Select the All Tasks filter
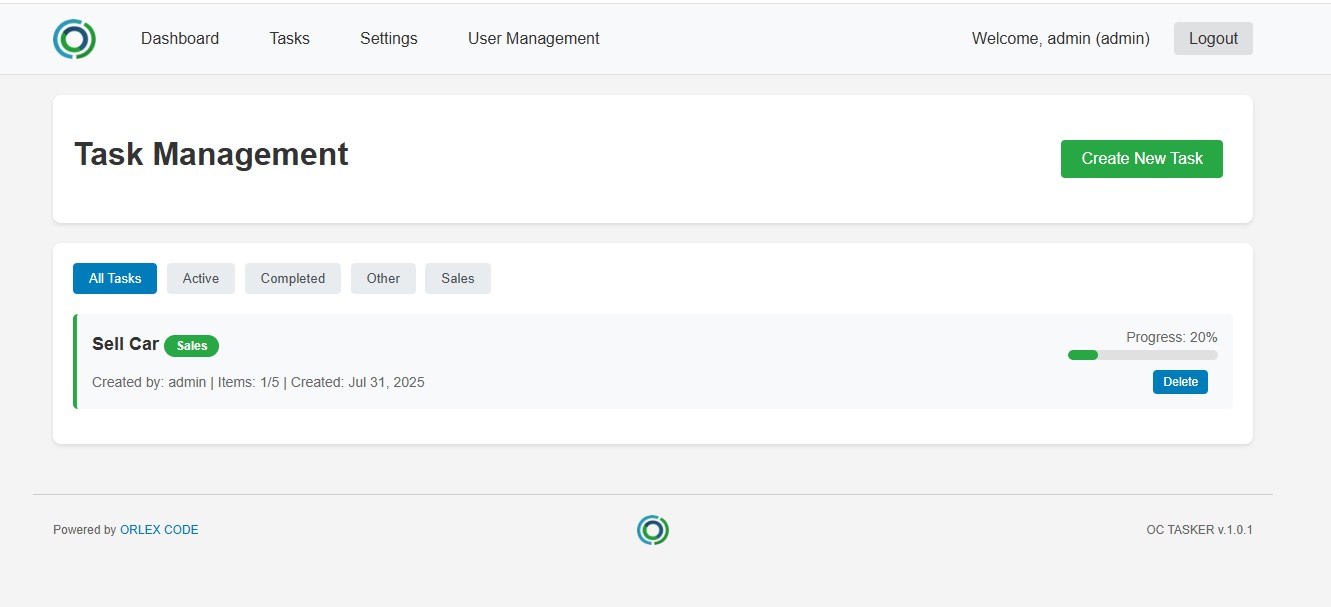Viewport: 1331px width, 607px height. (115, 279)
